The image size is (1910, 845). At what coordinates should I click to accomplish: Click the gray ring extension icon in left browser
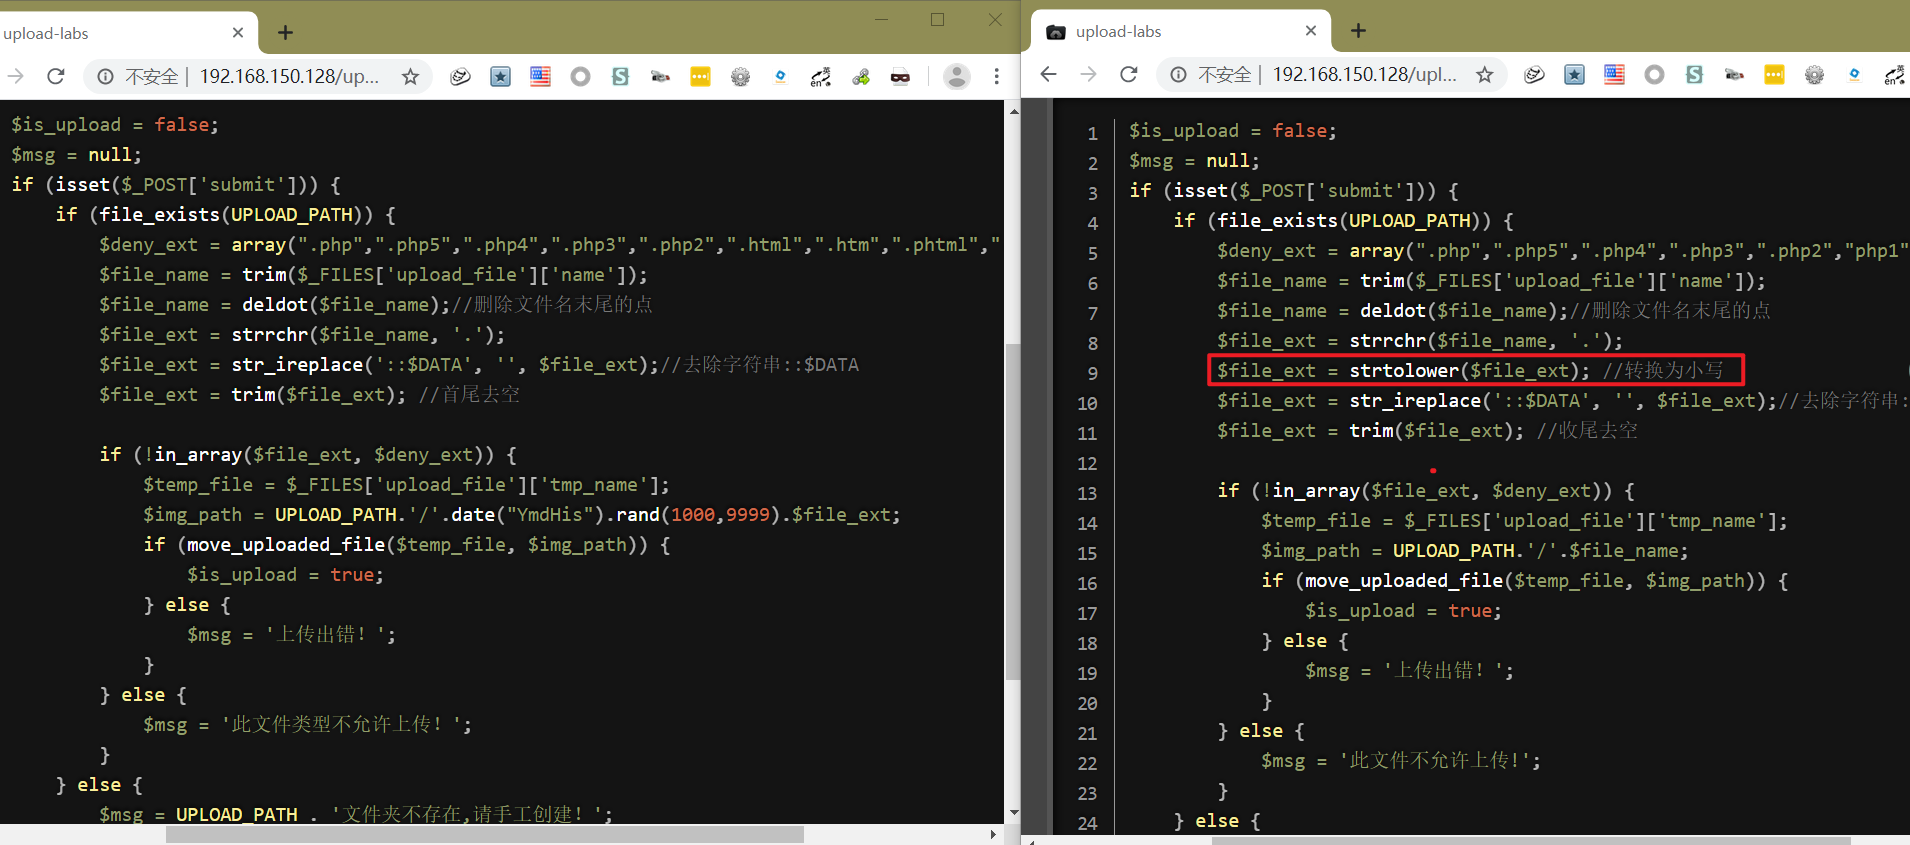click(580, 76)
